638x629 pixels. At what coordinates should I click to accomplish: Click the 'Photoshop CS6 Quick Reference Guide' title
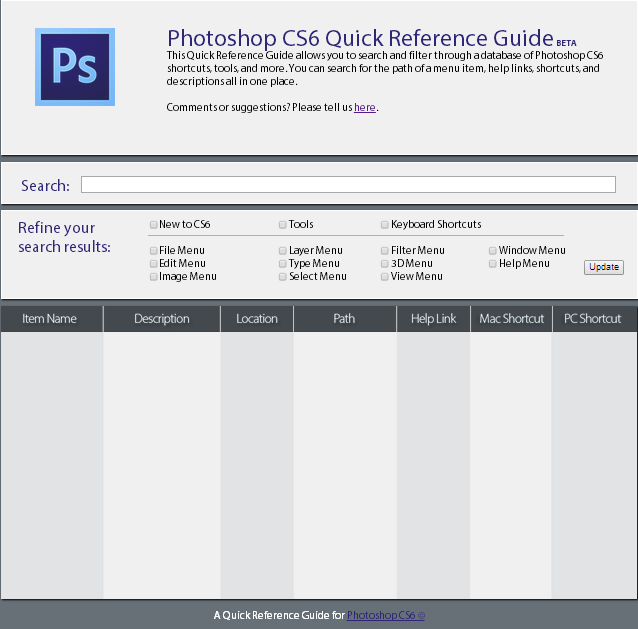pyautogui.click(x=361, y=38)
